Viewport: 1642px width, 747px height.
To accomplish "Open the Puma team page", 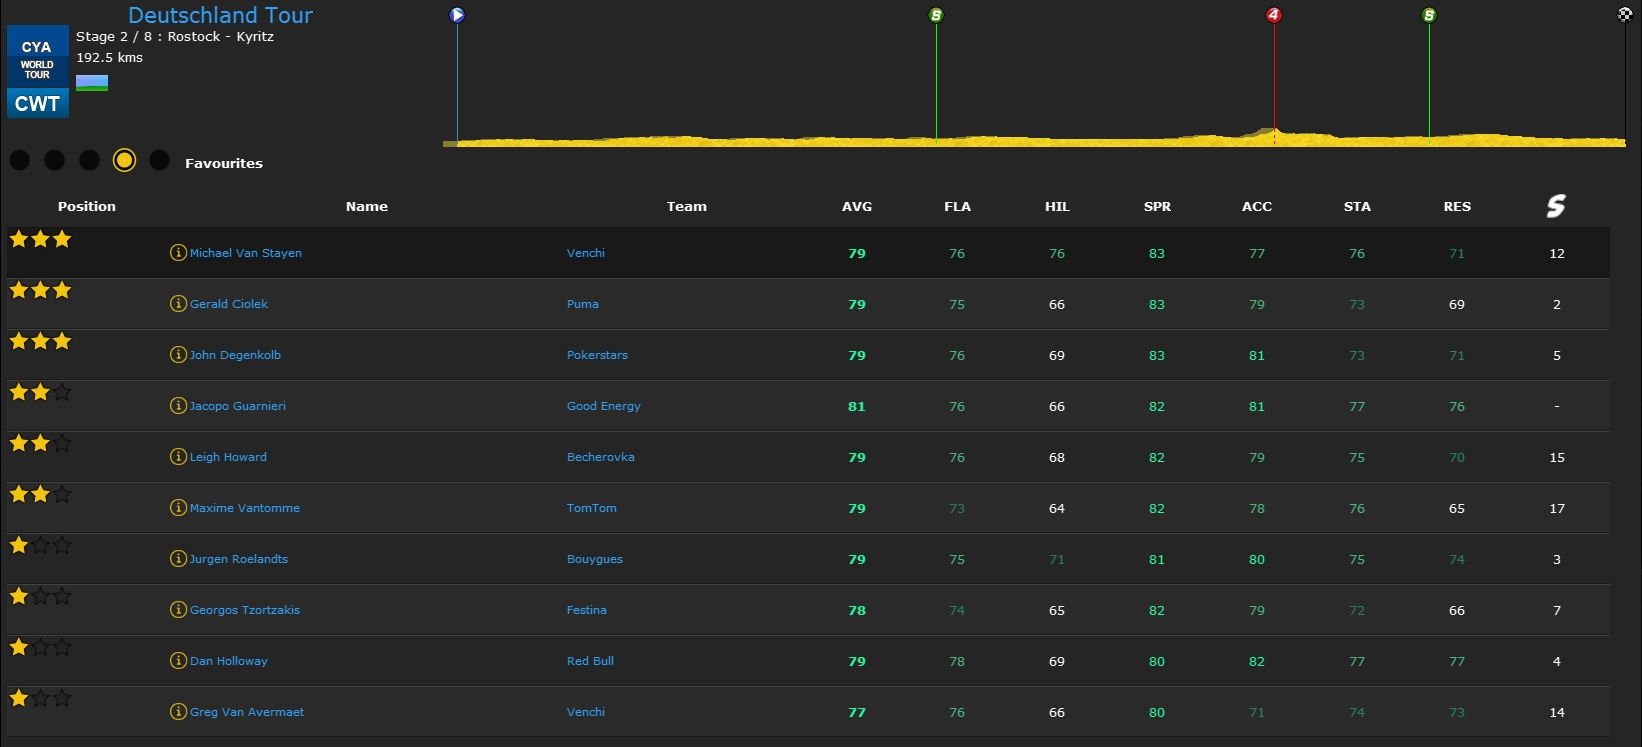I will 583,304.
